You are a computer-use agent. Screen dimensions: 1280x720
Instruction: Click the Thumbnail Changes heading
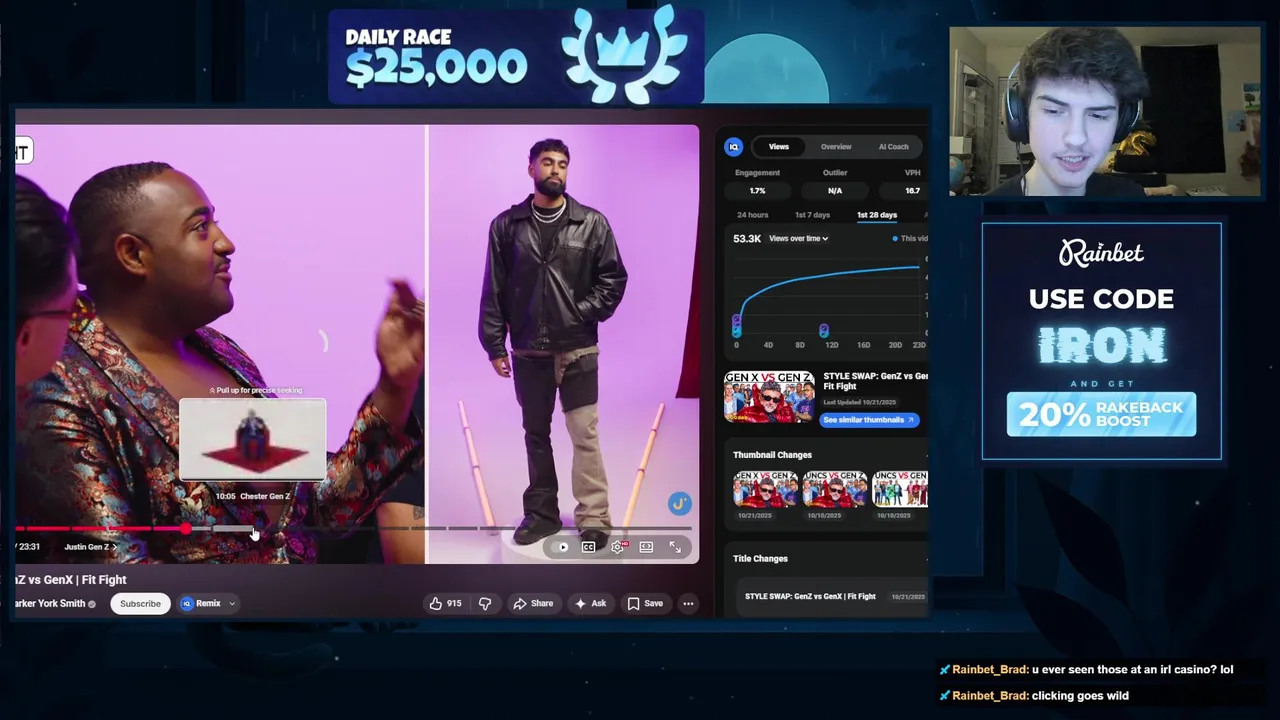pyautogui.click(x=772, y=455)
